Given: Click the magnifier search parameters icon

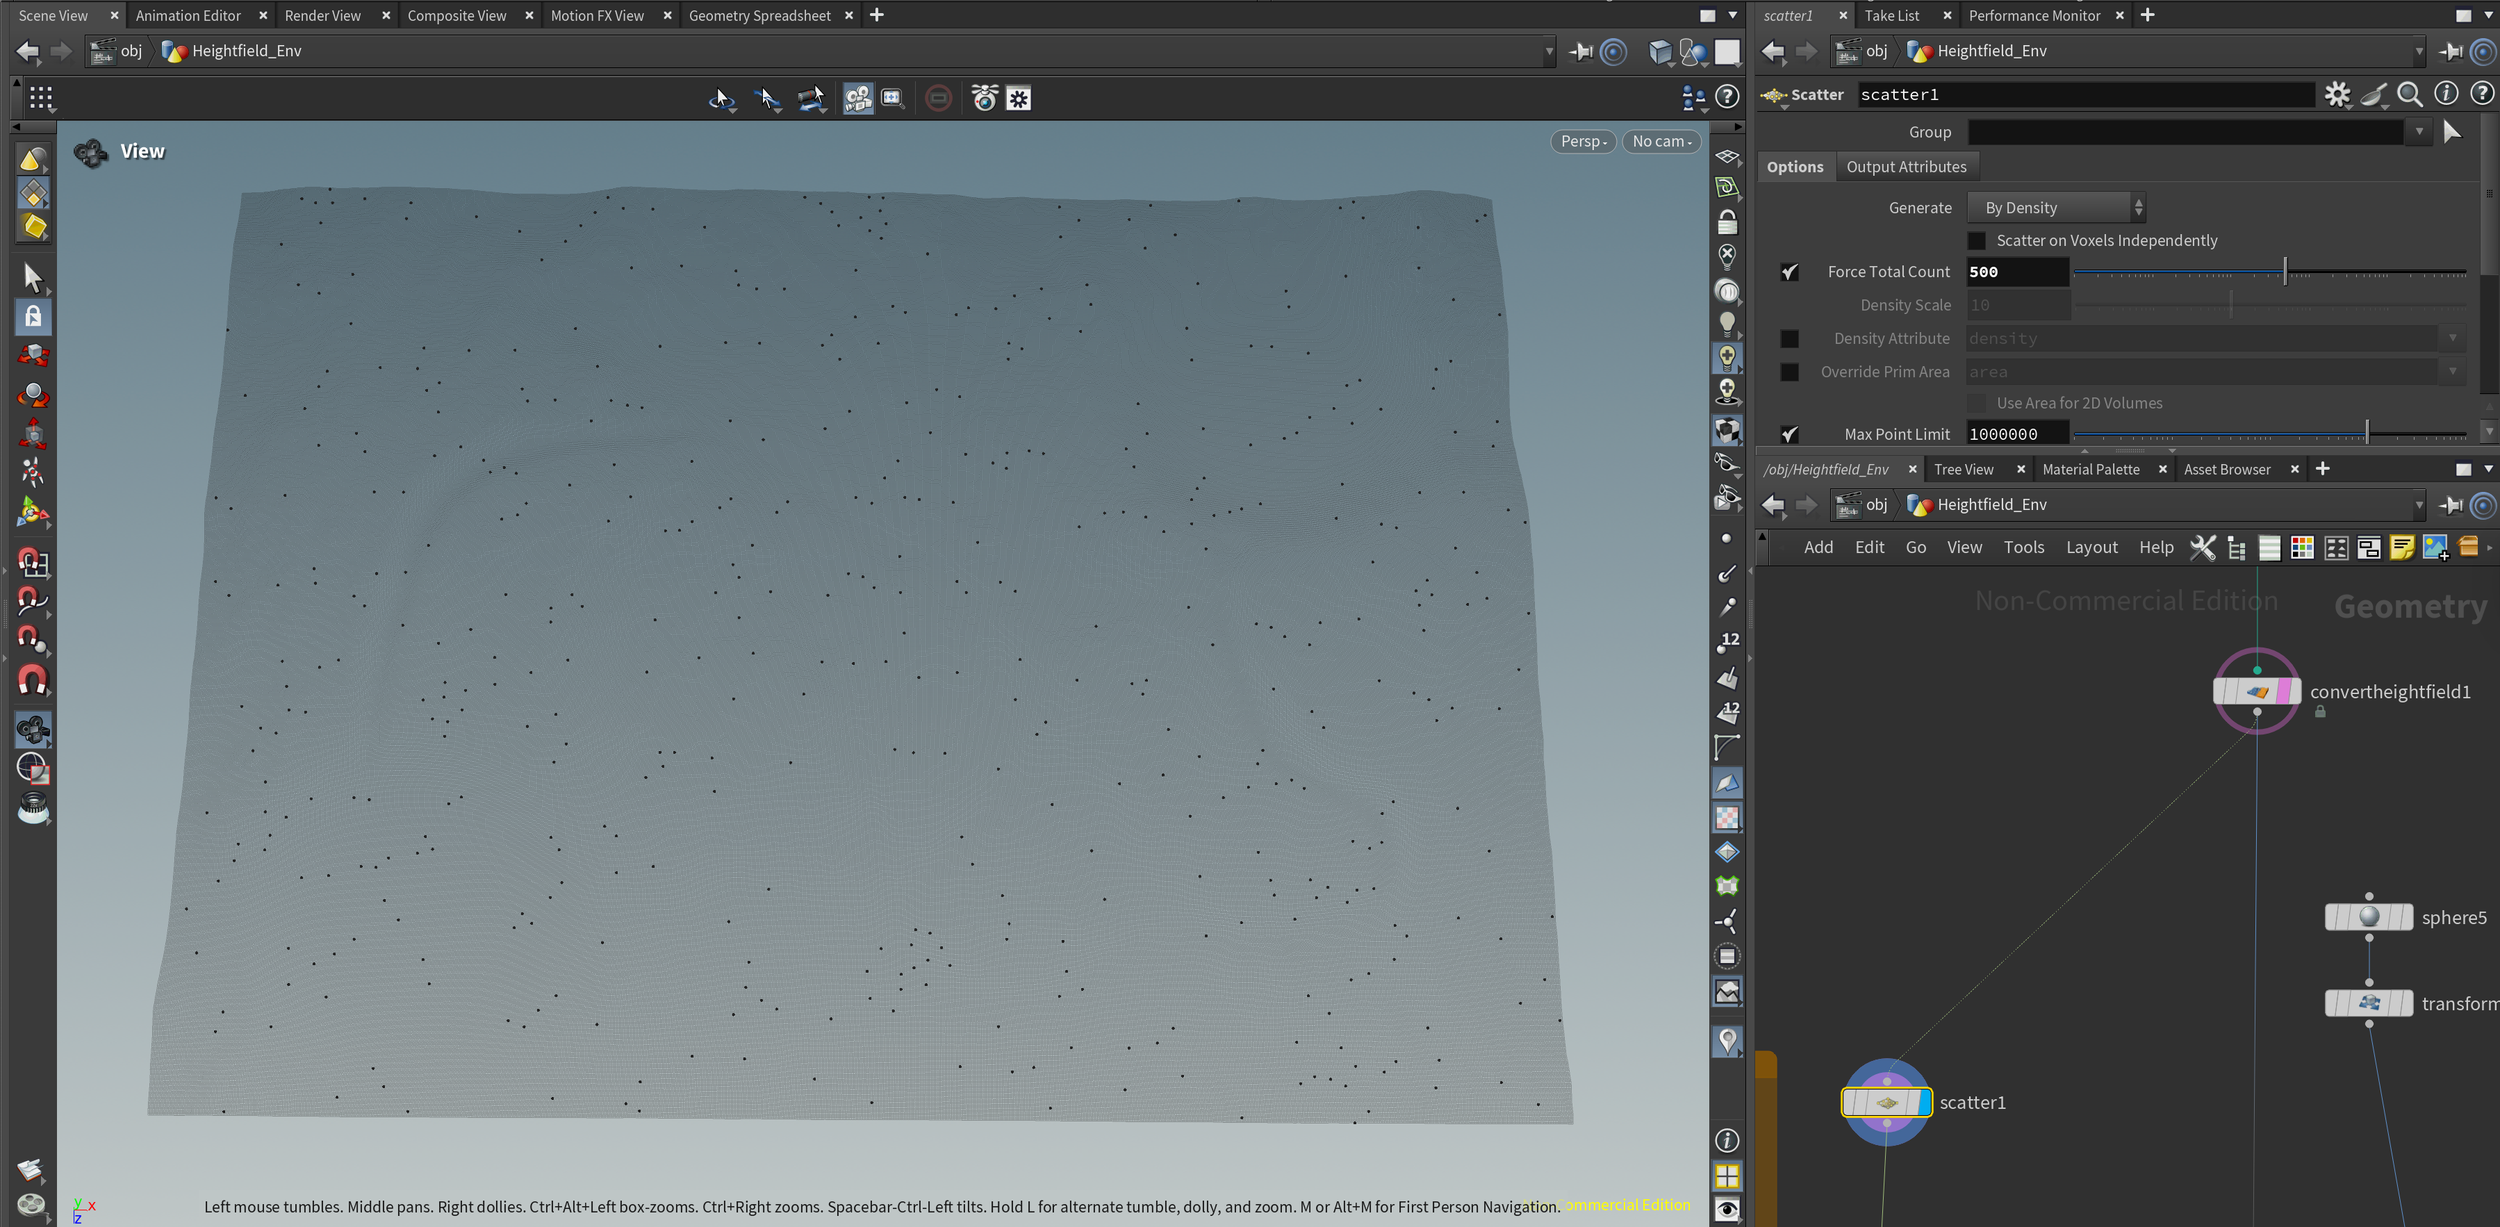Looking at the screenshot, I should click(x=2410, y=94).
